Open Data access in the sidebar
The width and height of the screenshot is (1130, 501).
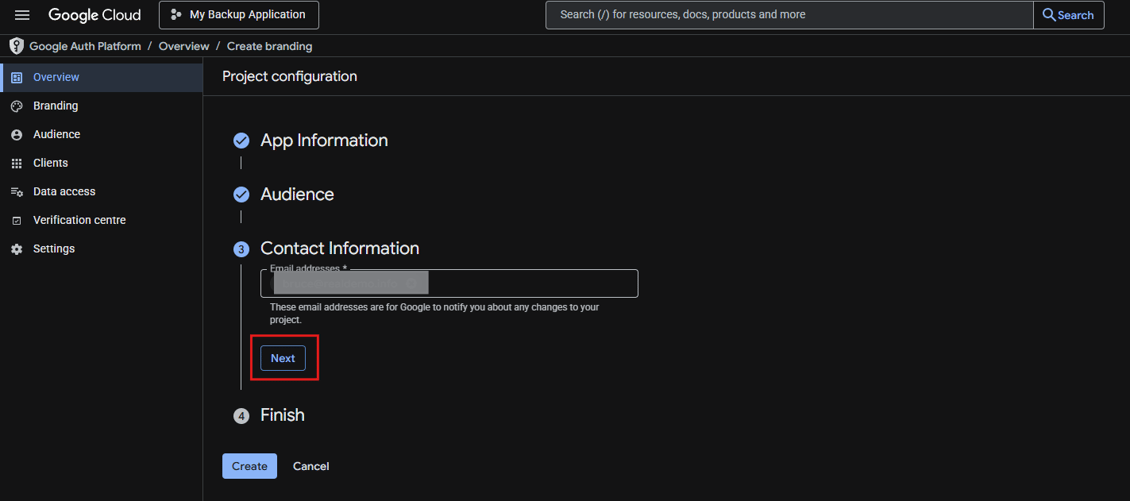tap(102, 192)
